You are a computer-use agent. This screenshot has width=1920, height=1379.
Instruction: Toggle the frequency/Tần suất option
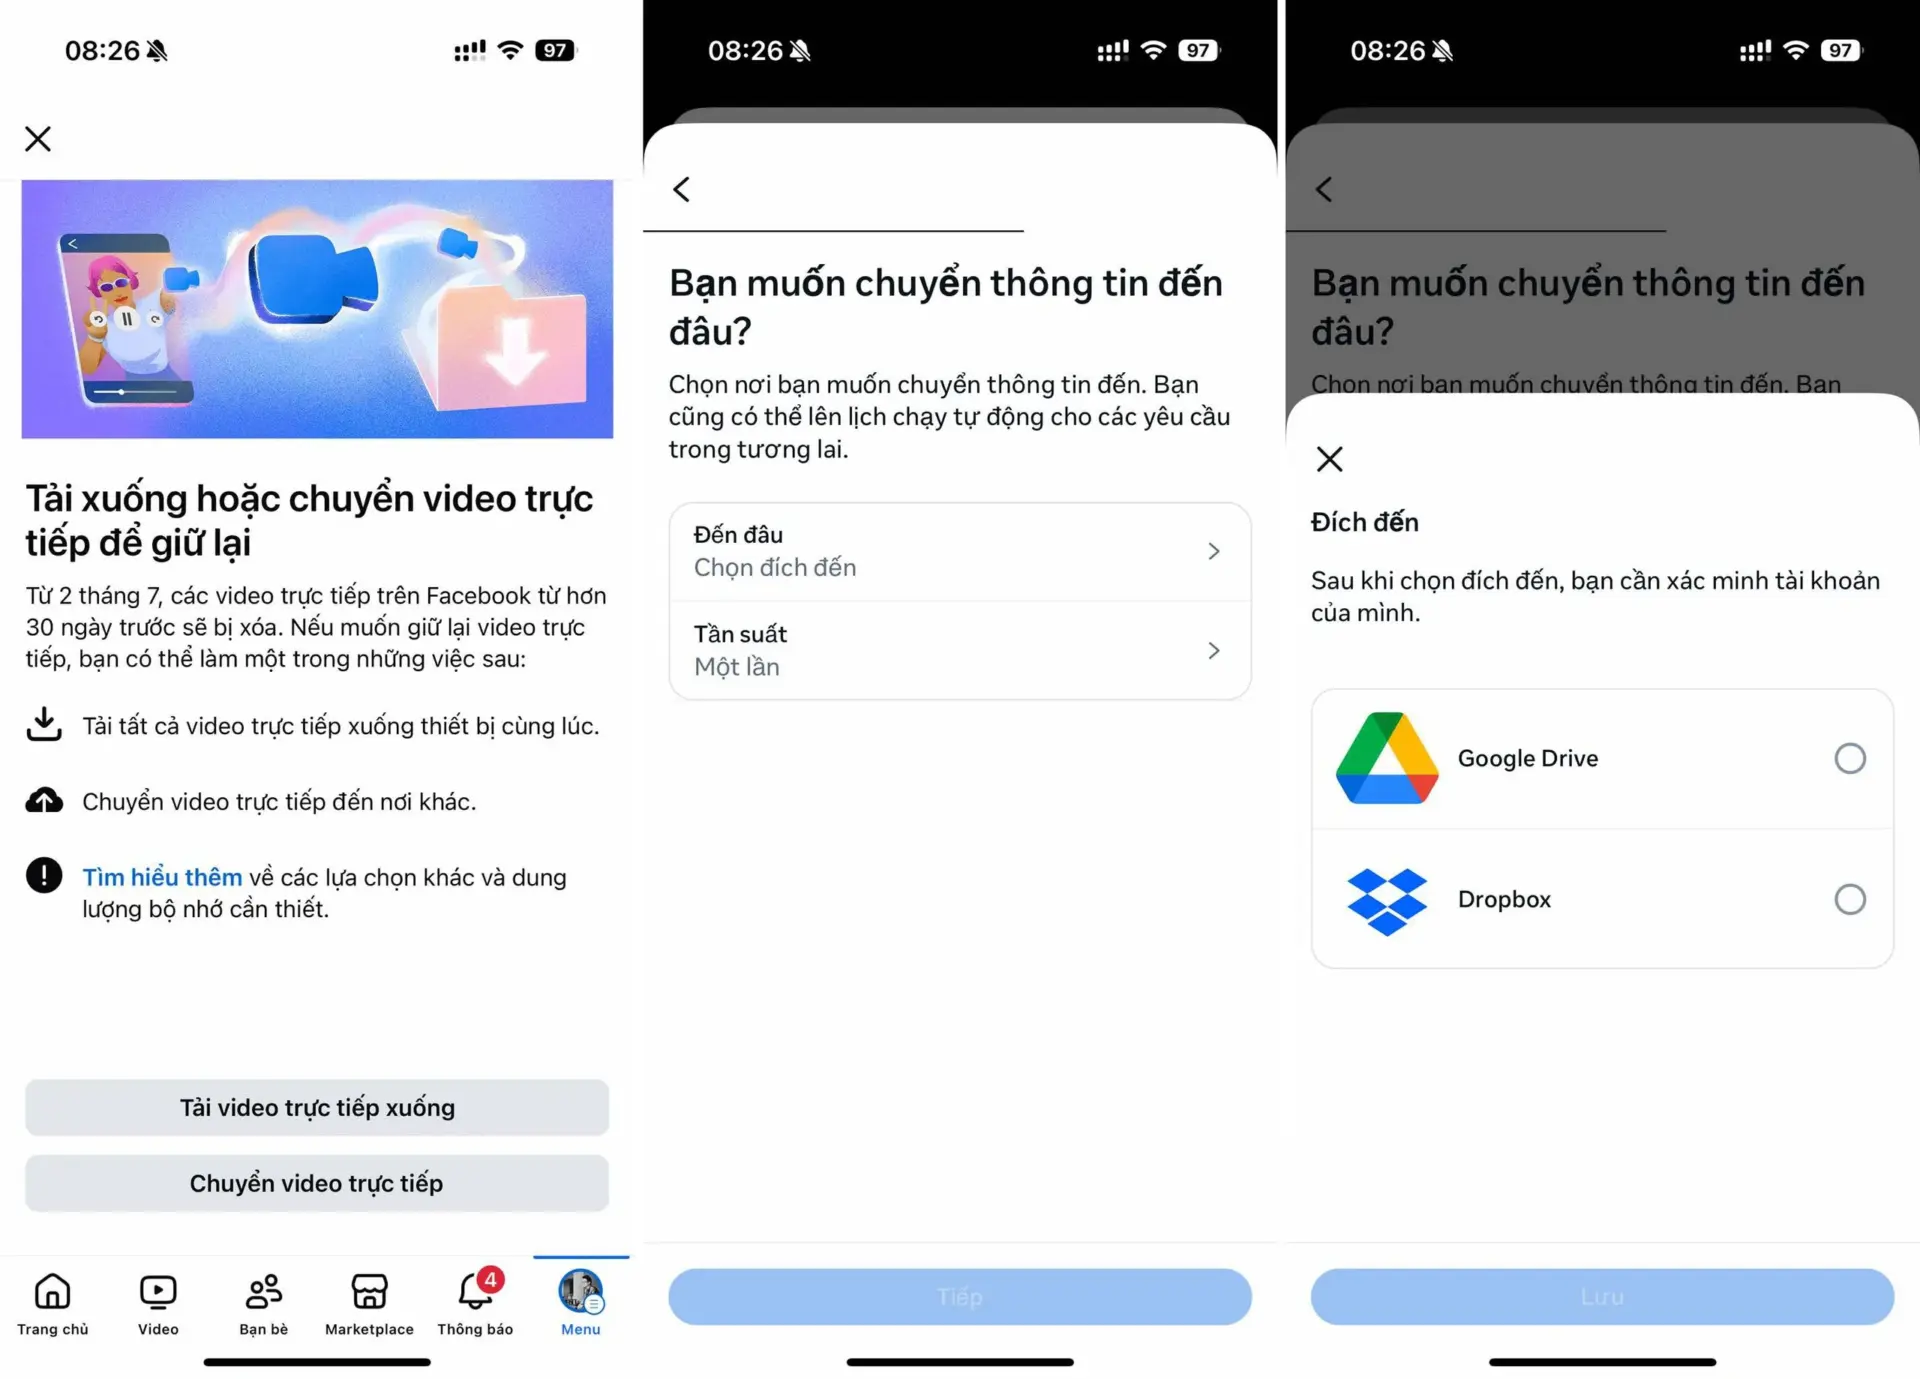tap(959, 650)
